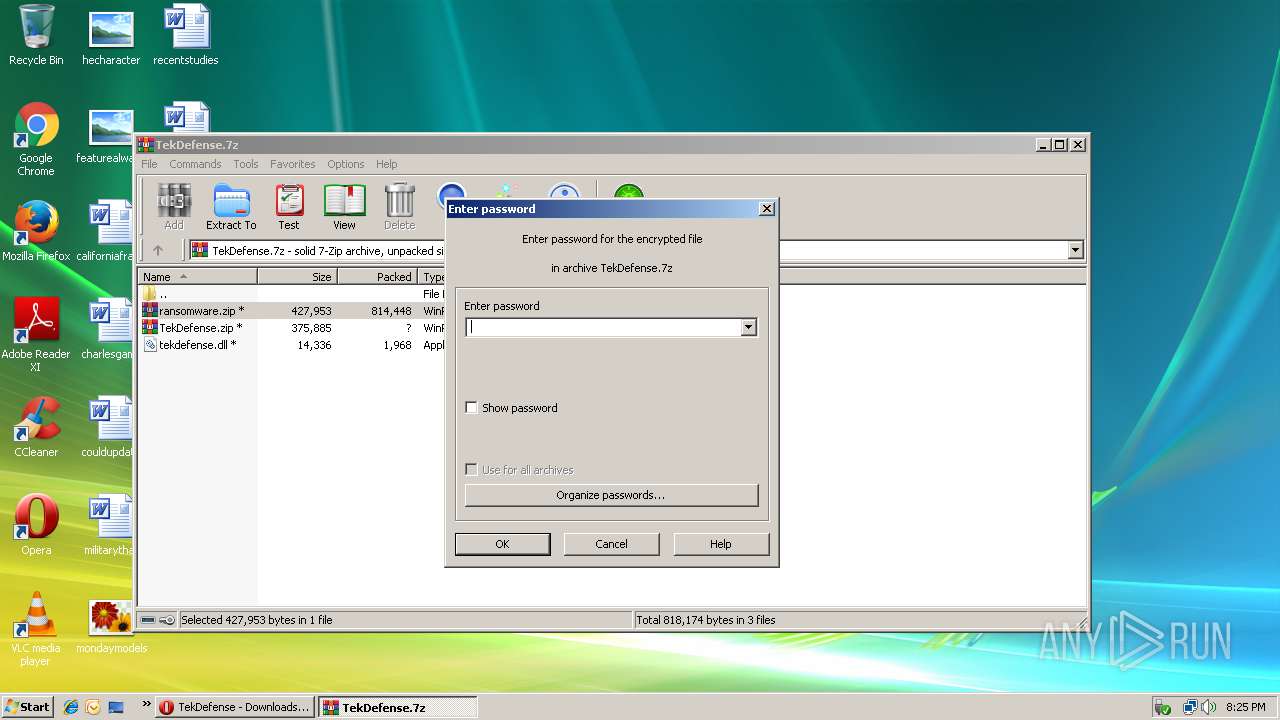Open Adobe Reader XI desktop shortcut
1280x720 pixels.
[x=36, y=335]
